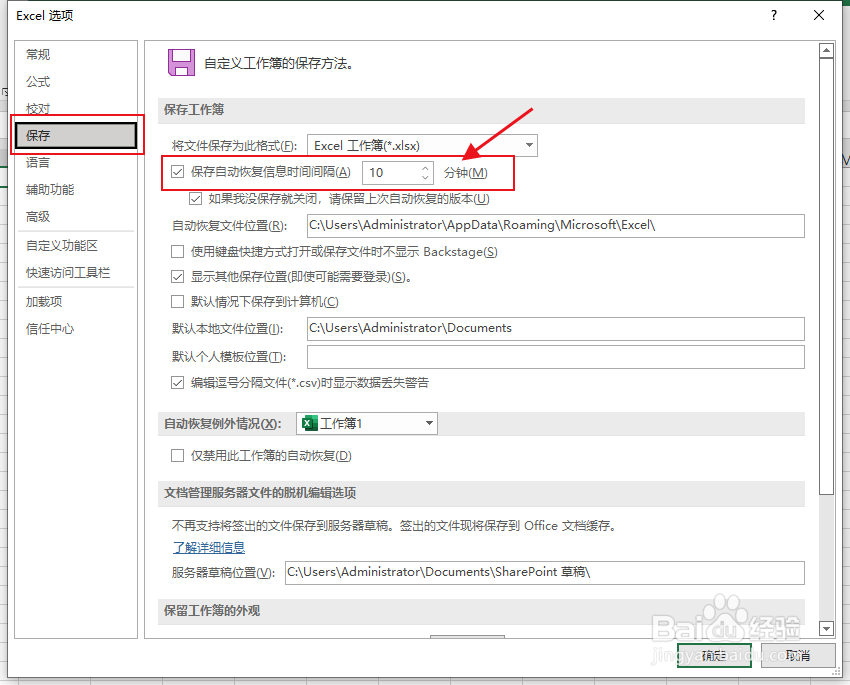Image resolution: width=850 pixels, height=685 pixels.
Task: Open 加载项 settings page
Action: click(x=76, y=301)
